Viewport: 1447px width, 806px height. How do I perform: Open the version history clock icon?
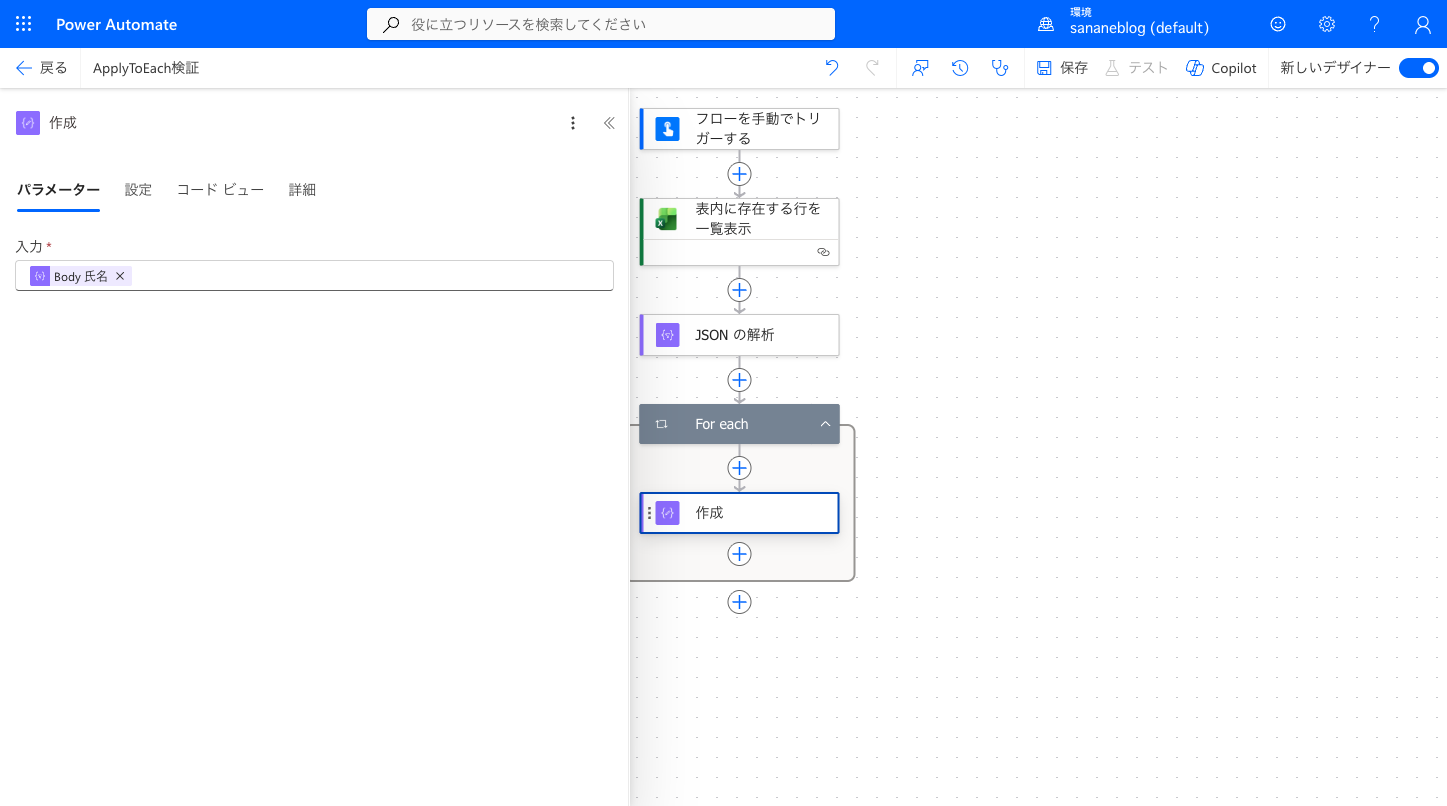coord(960,68)
